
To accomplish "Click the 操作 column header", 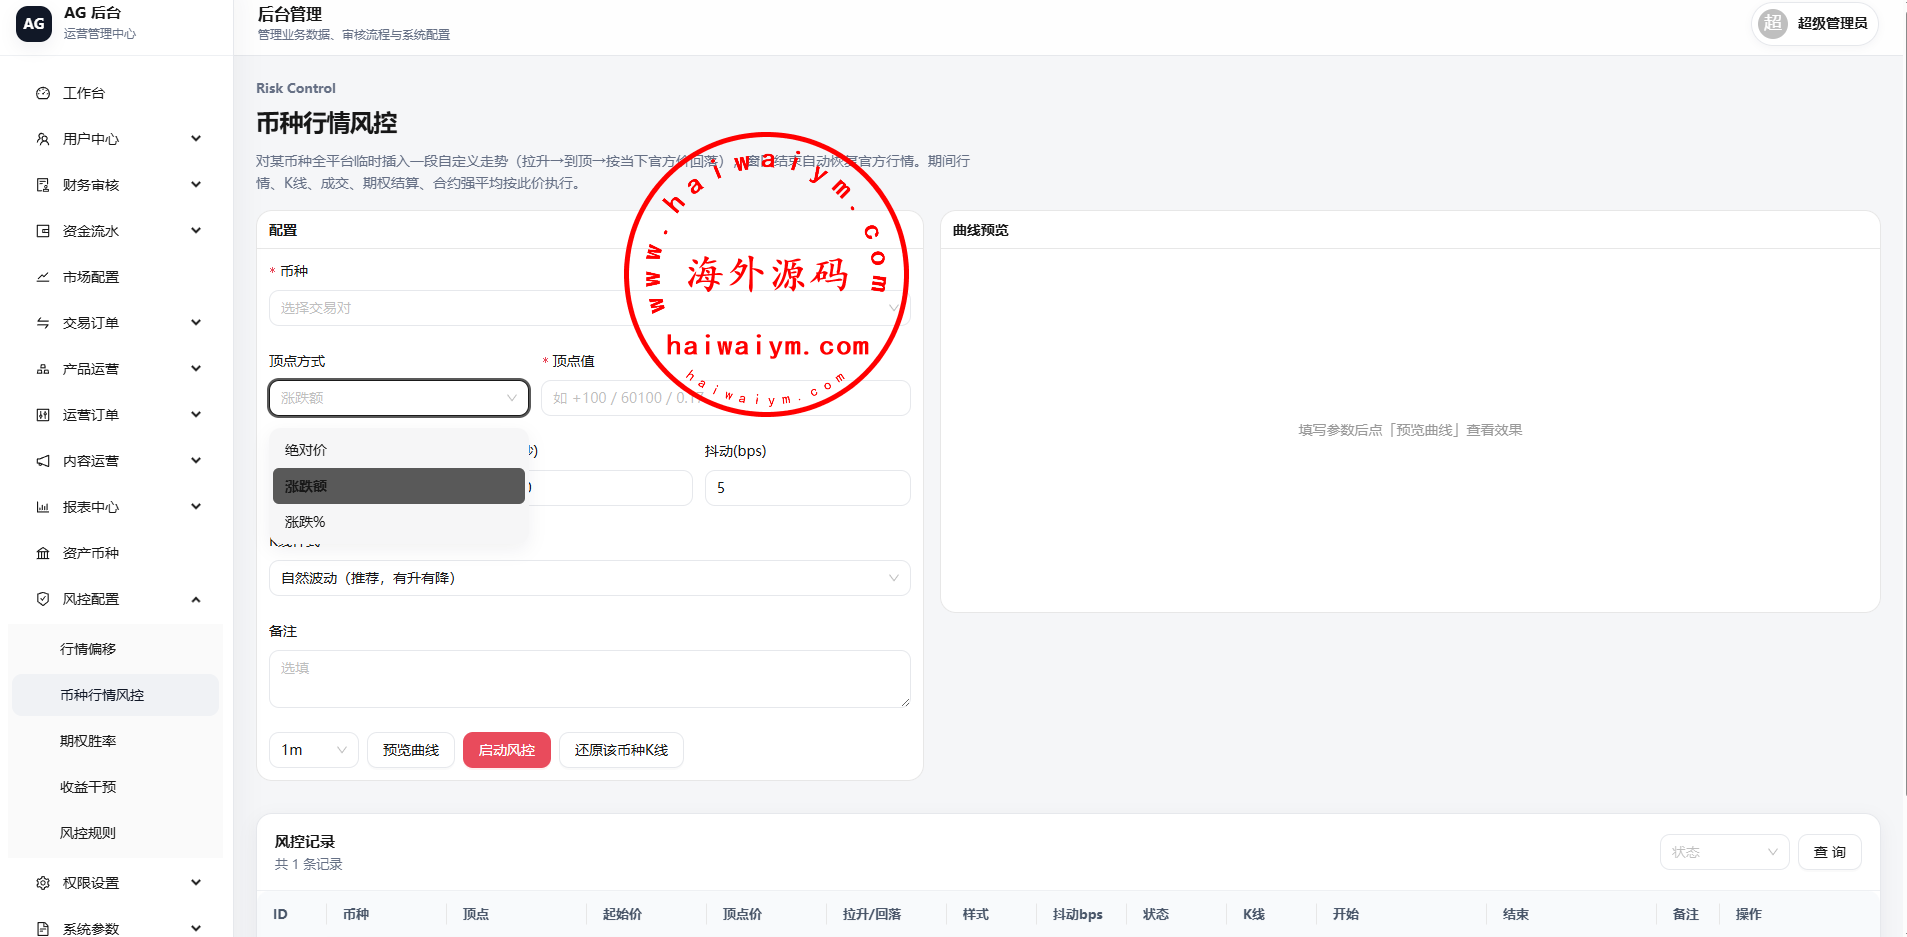I will coord(1749,914).
